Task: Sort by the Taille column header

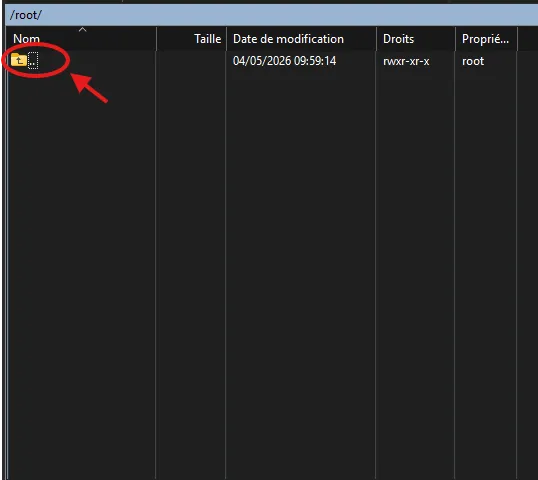Action: tap(191, 39)
